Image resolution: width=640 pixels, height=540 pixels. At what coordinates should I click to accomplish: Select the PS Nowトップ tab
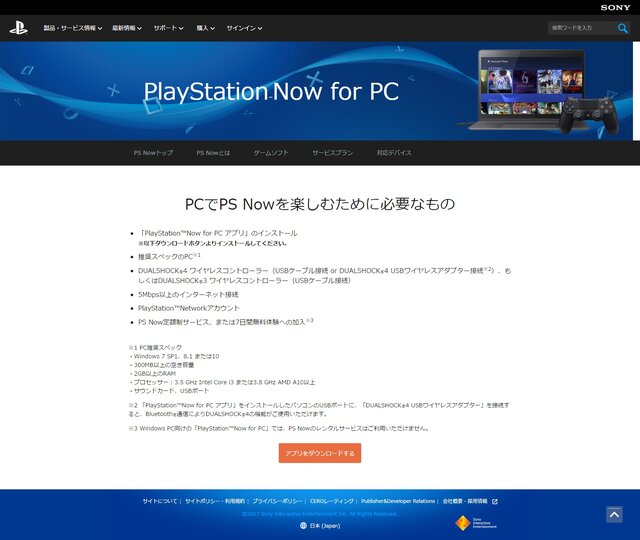point(153,153)
